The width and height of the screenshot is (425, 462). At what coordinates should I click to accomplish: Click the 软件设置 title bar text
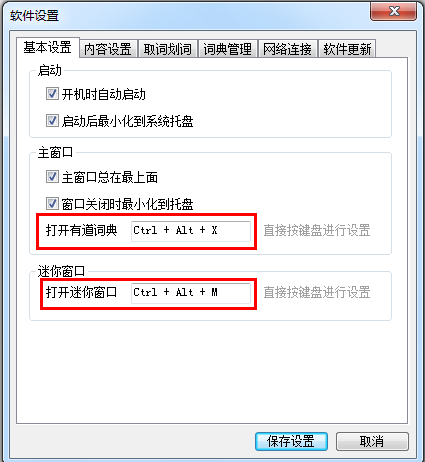click(34, 16)
